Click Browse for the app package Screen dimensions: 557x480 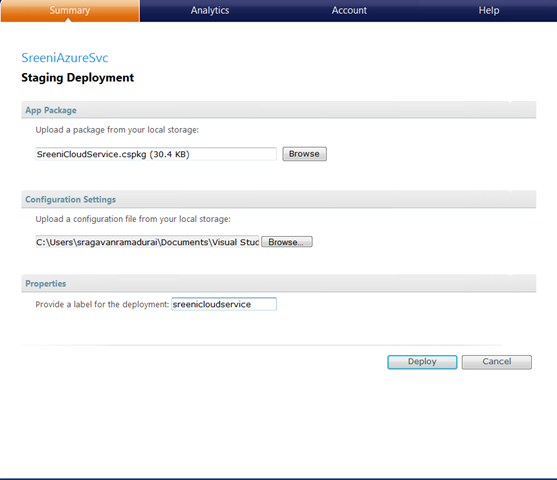(x=304, y=154)
